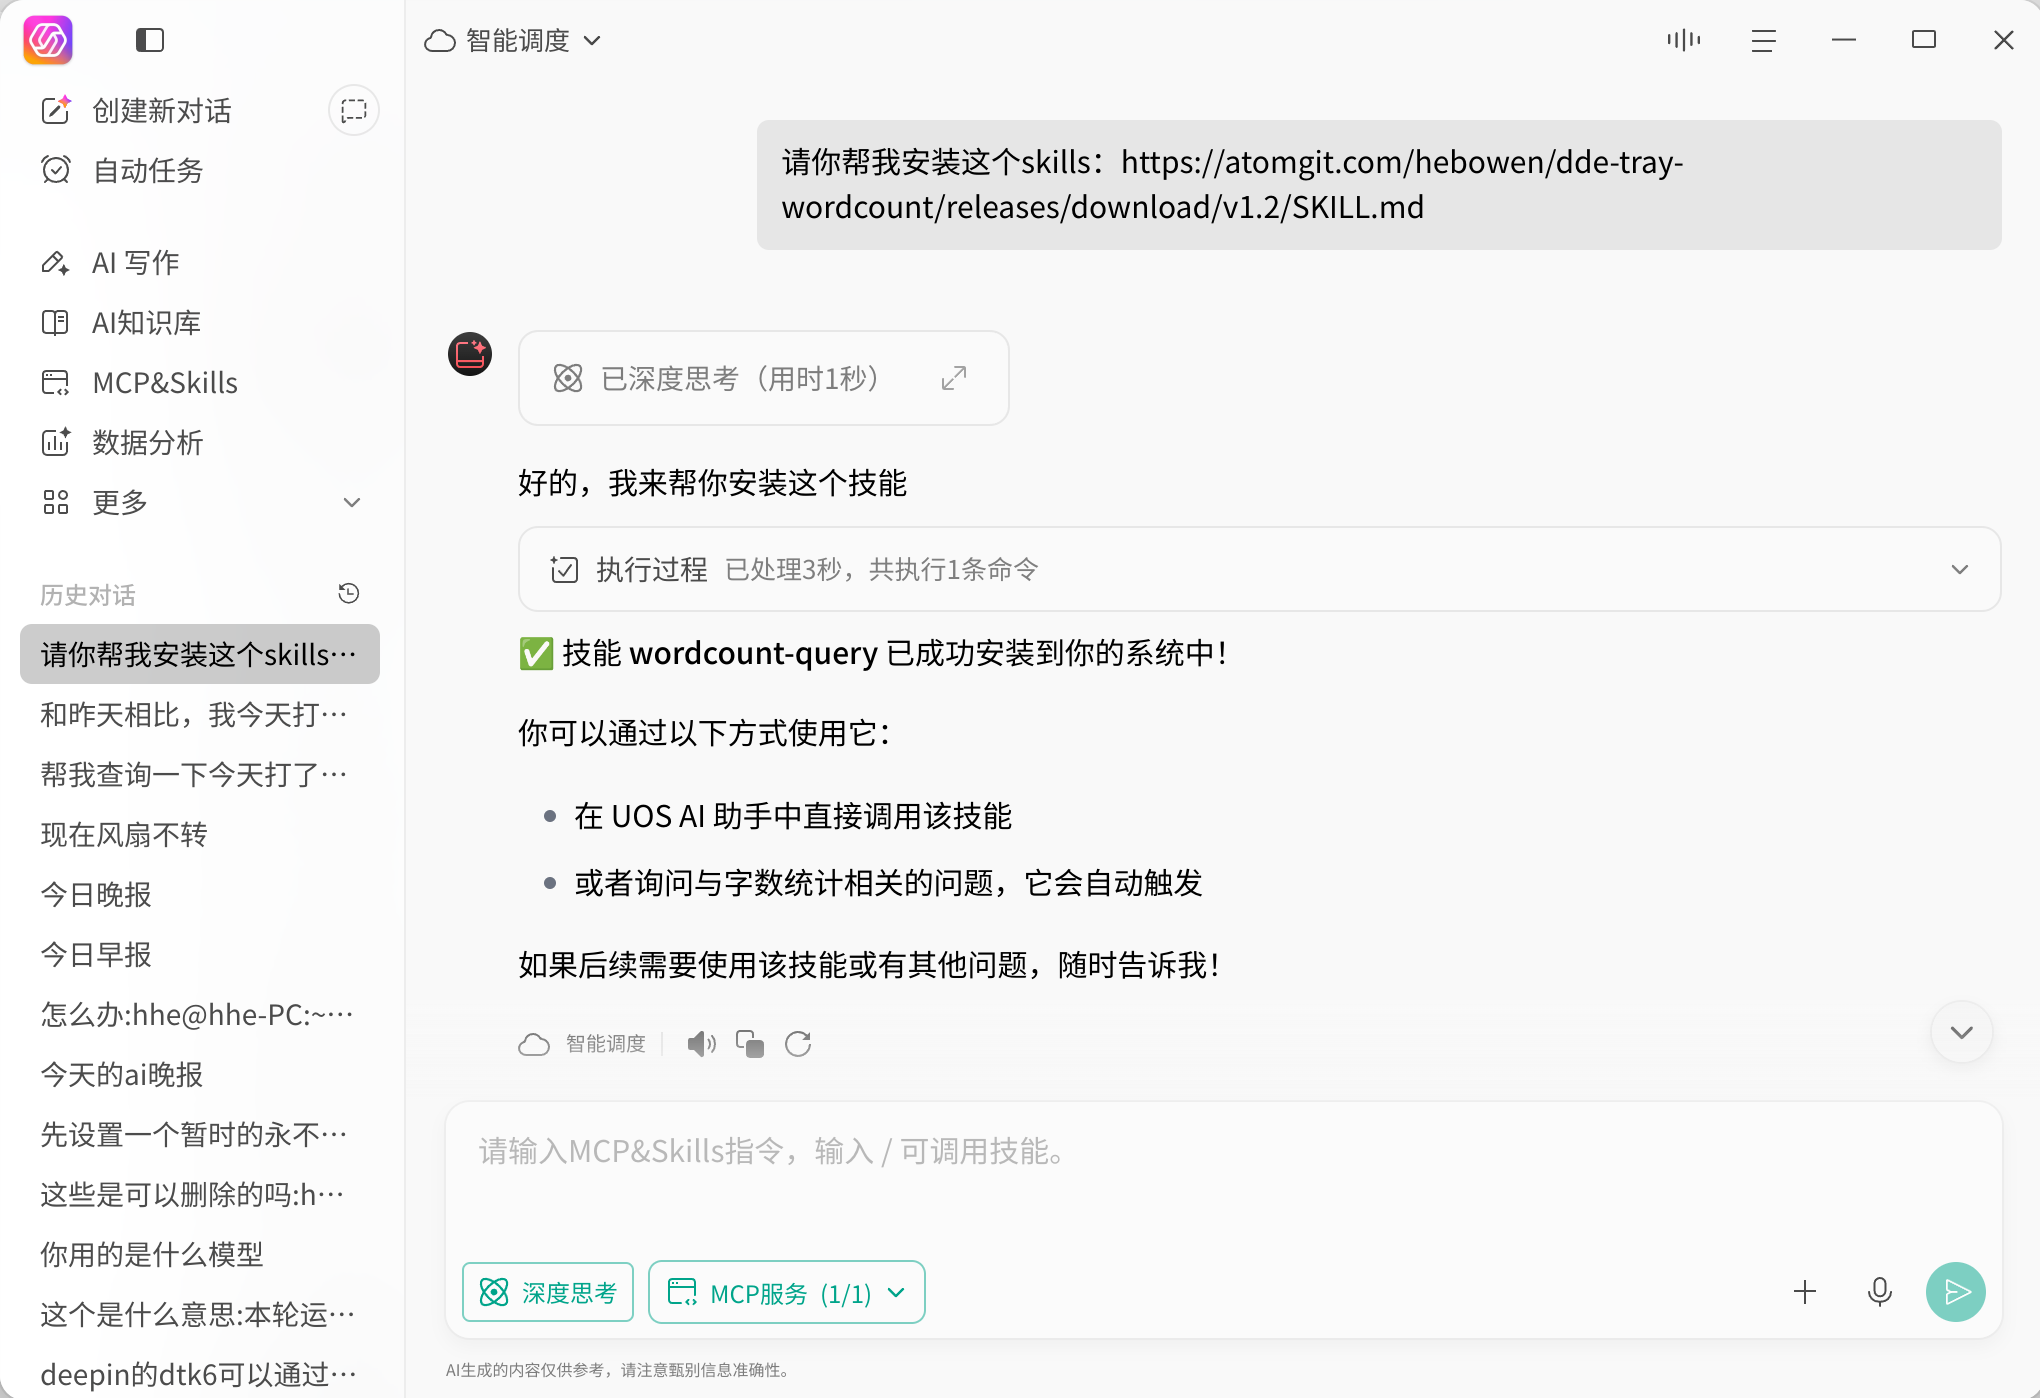This screenshot has width=2040, height=1398.
Task: Open the 智能调度 model dropdown
Action: 514,40
